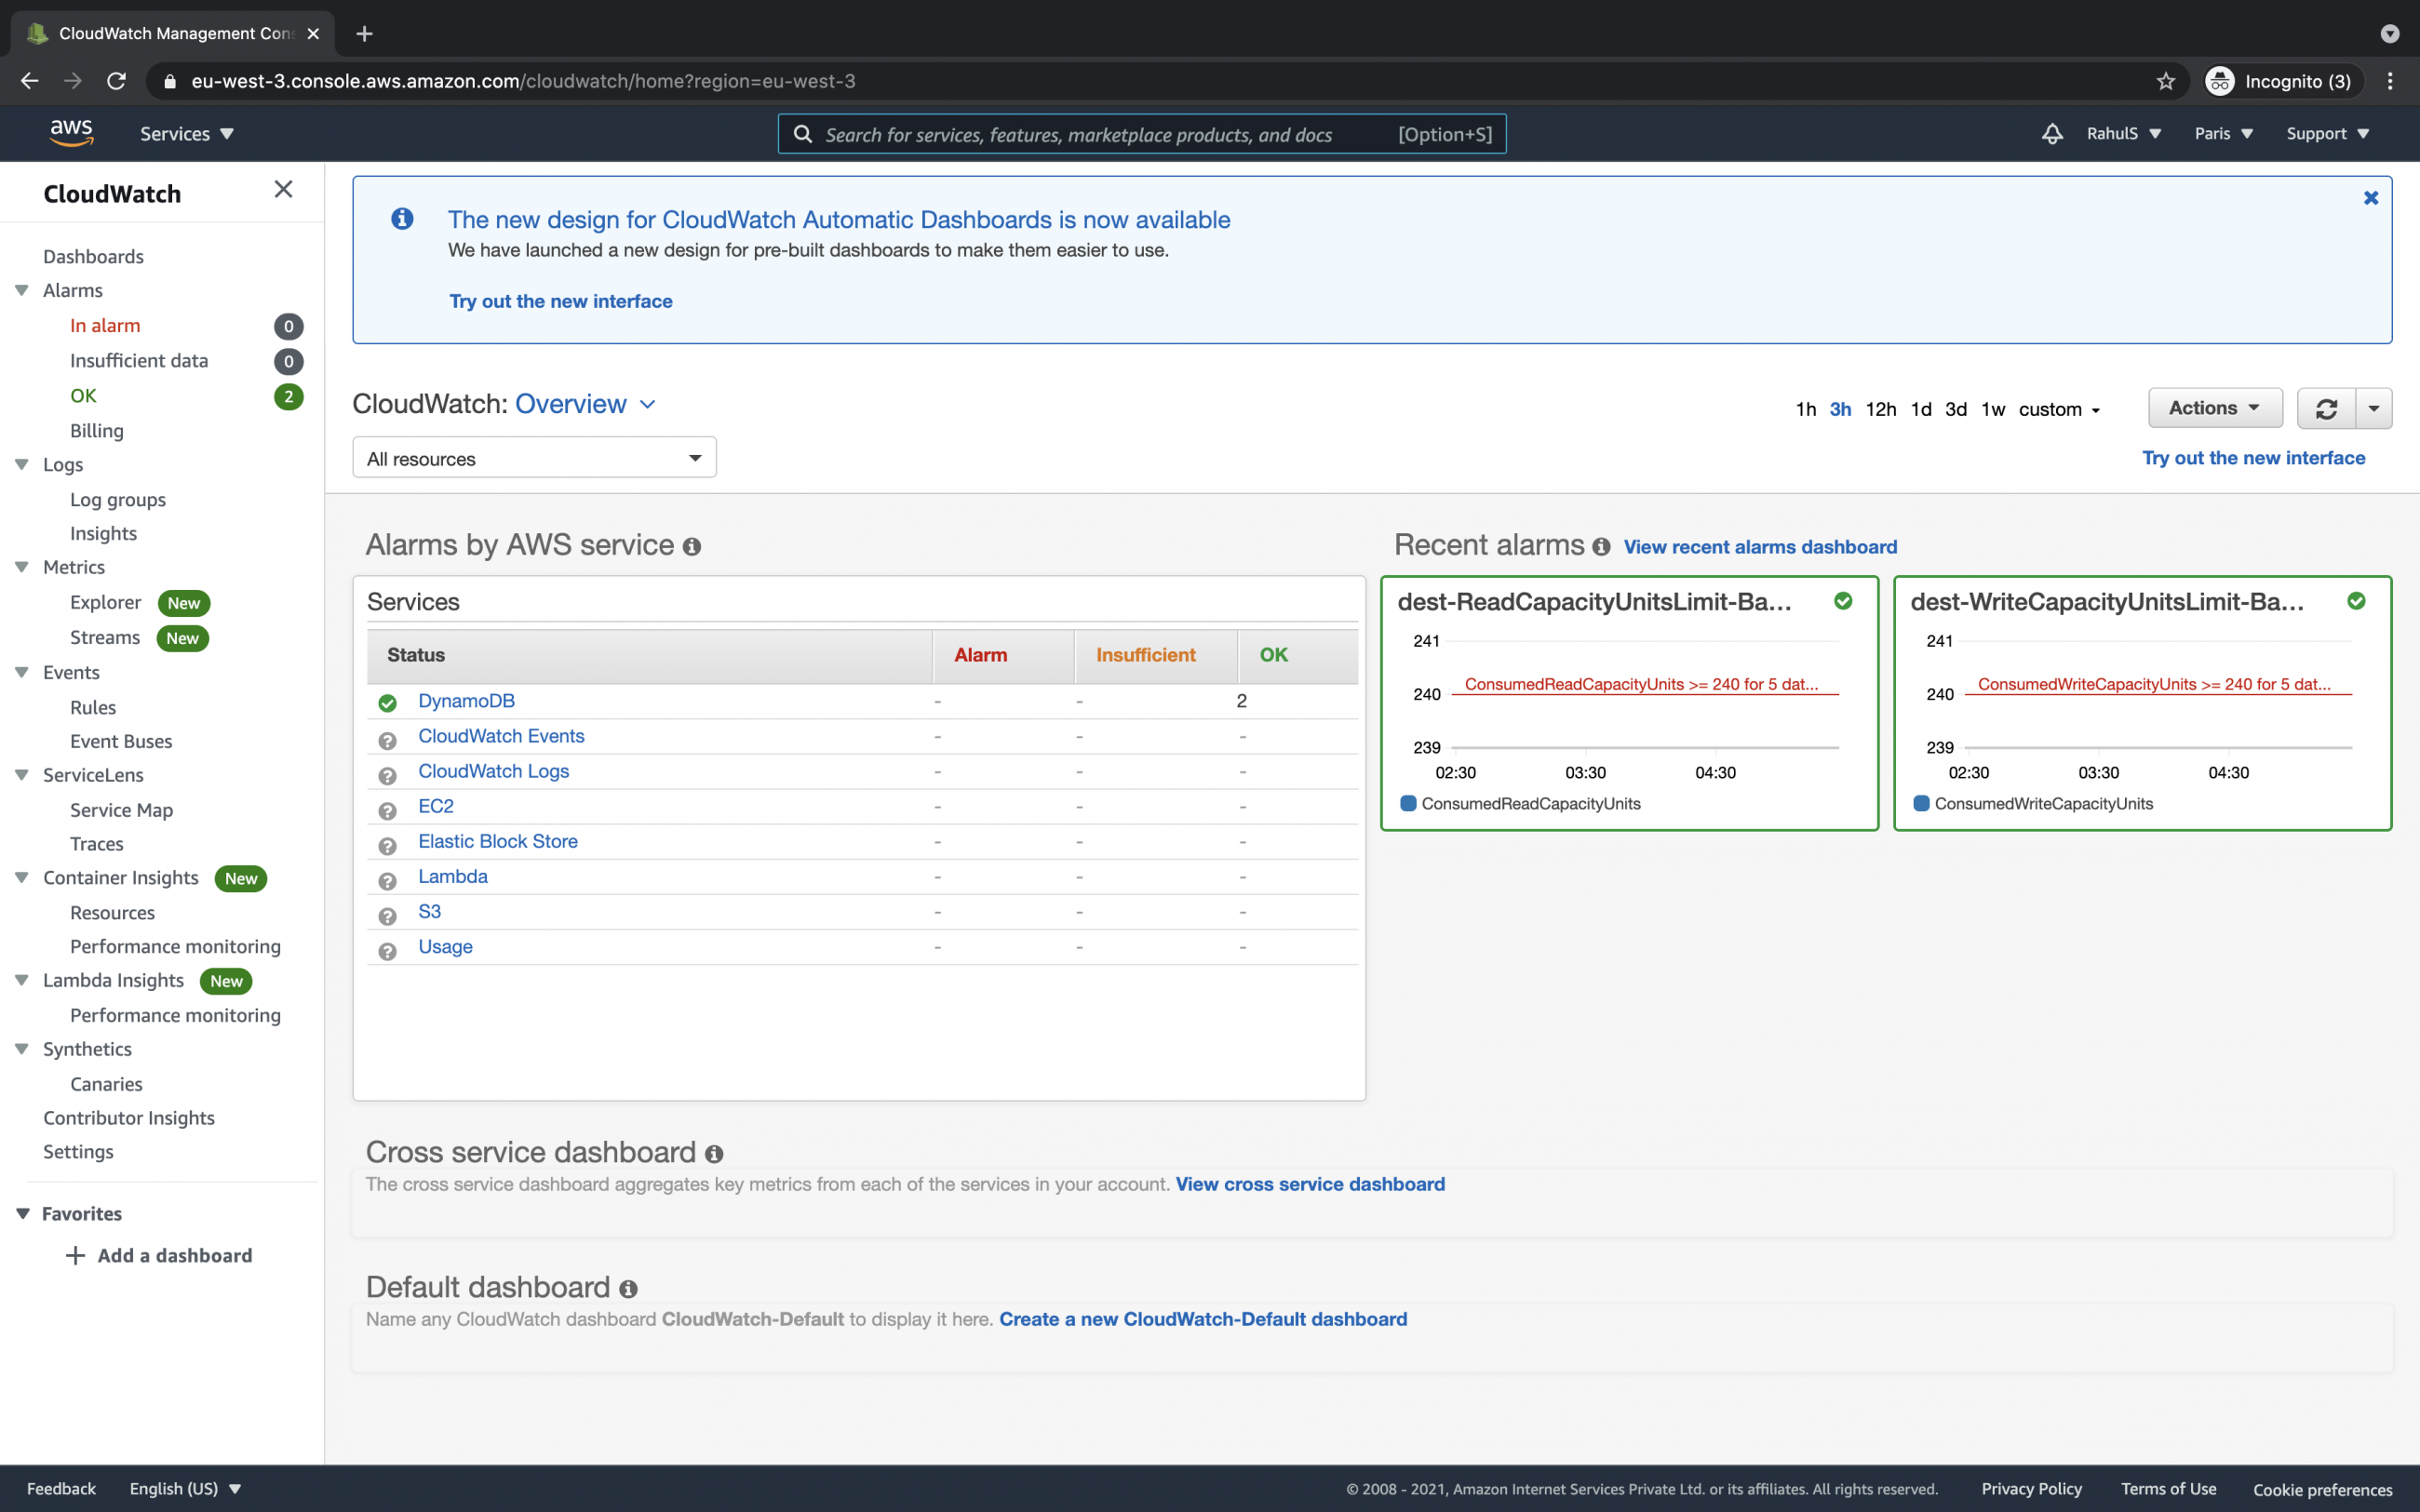
Task: Click the AWS home logo
Action: pyautogui.click(x=70, y=131)
